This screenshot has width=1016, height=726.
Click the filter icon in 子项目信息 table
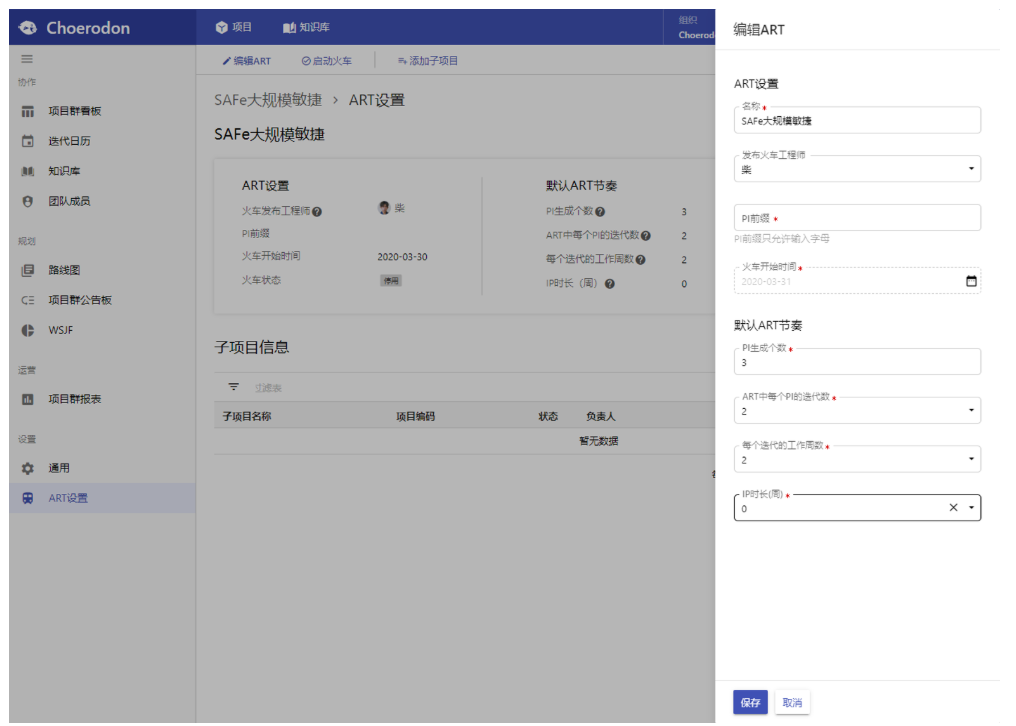234,387
